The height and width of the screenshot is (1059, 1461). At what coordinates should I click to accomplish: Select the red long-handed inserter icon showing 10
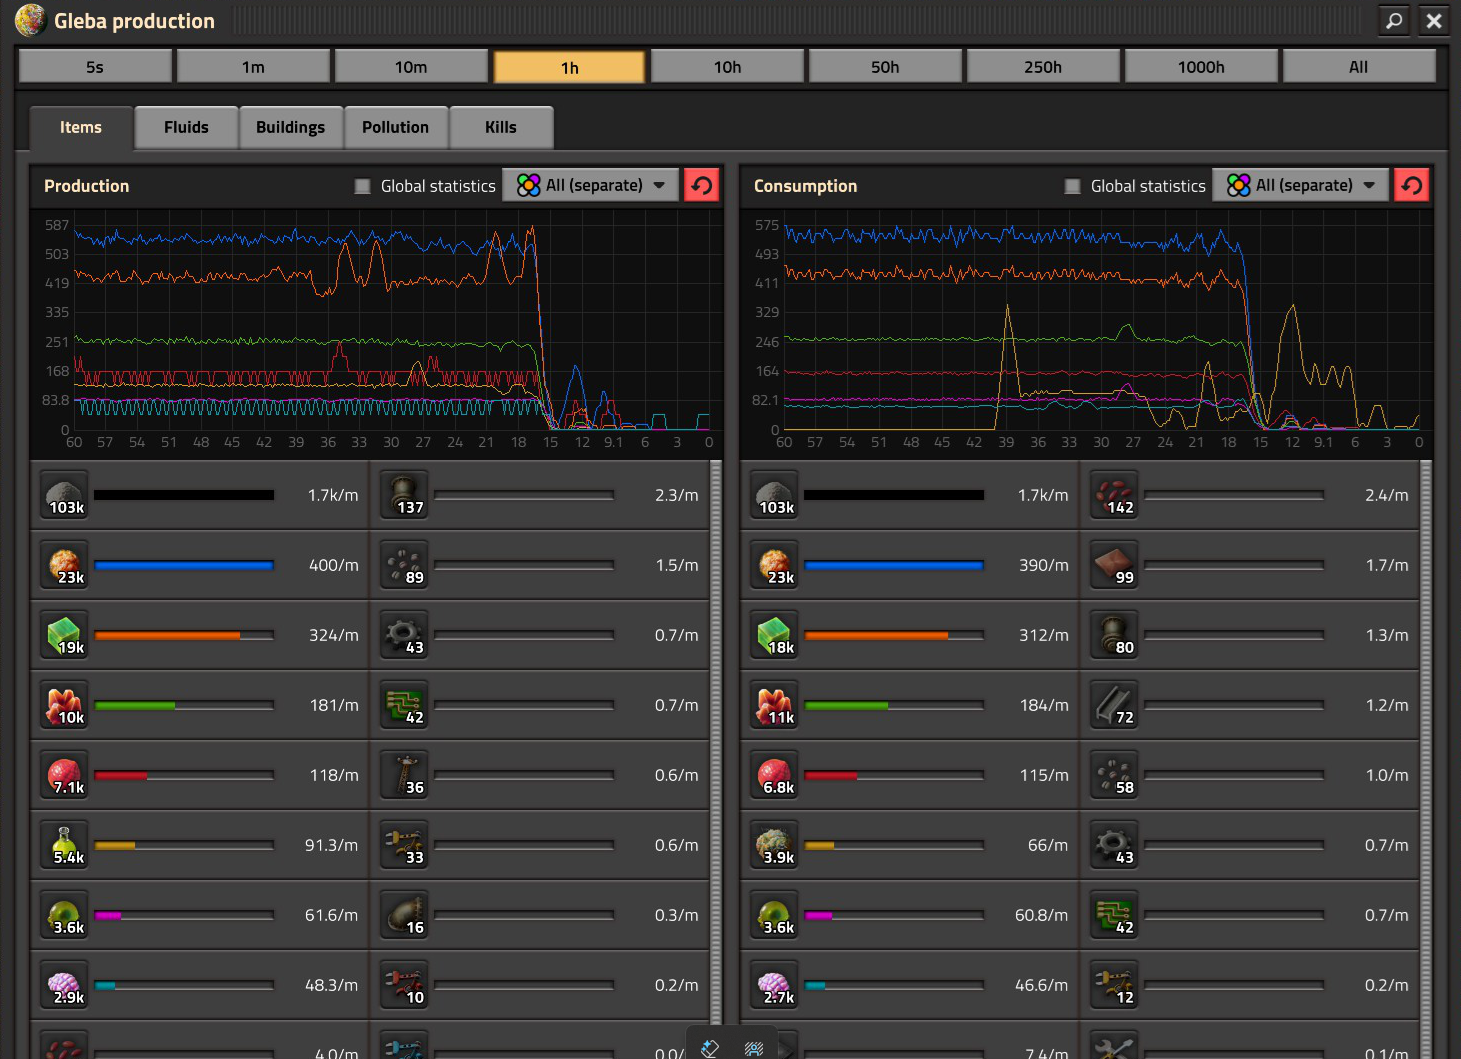[x=405, y=985]
